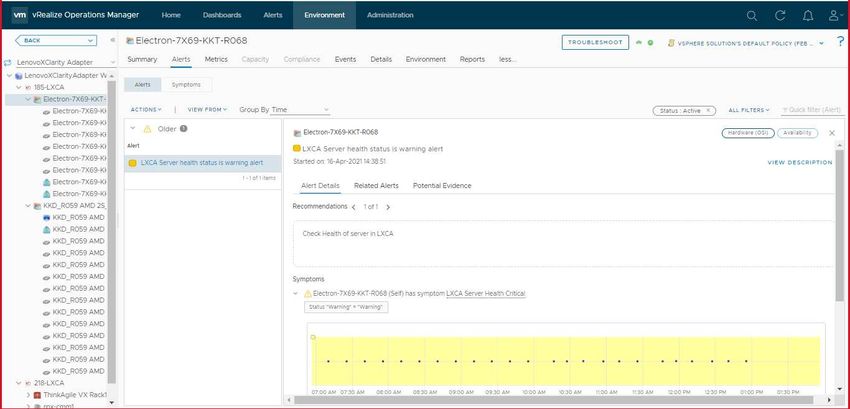Open the Potential Evidence tab
Image resolution: width=850 pixels, height=409 pixels.
pyautogui.click(x=442, y=186)
